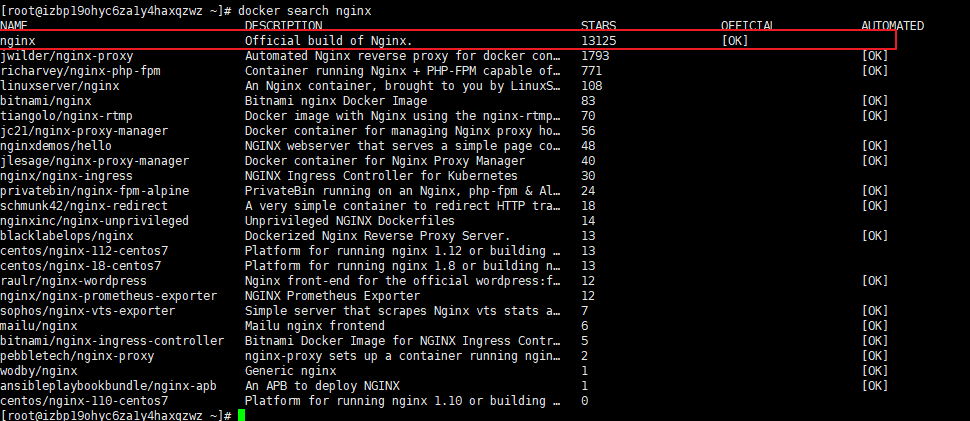970x421 pixels.
Task: Click 'An APB to deploy NGINX' description
Action: point(322,386)
